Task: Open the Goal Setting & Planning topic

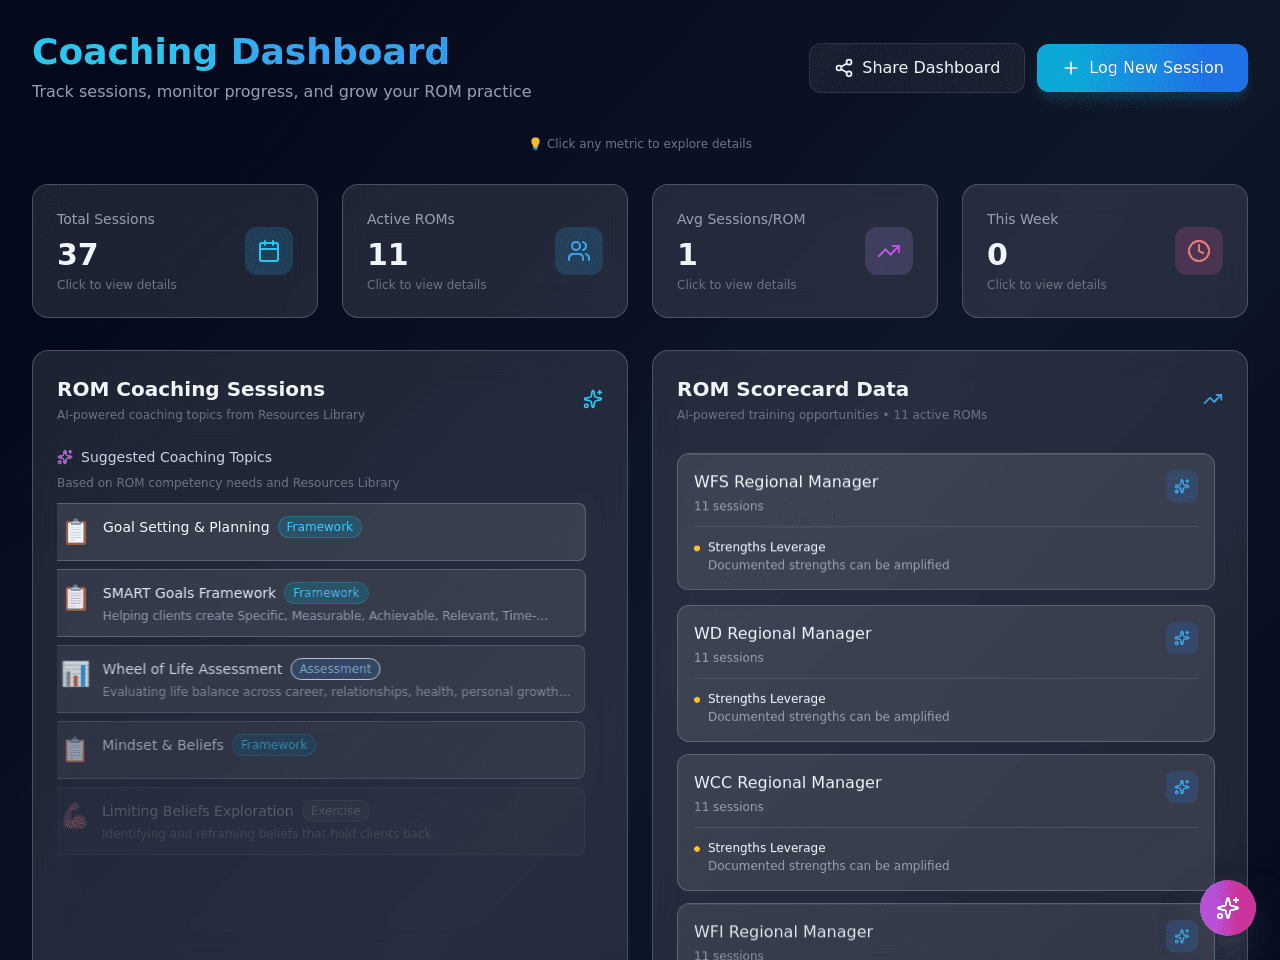Action: pos(321,532)
